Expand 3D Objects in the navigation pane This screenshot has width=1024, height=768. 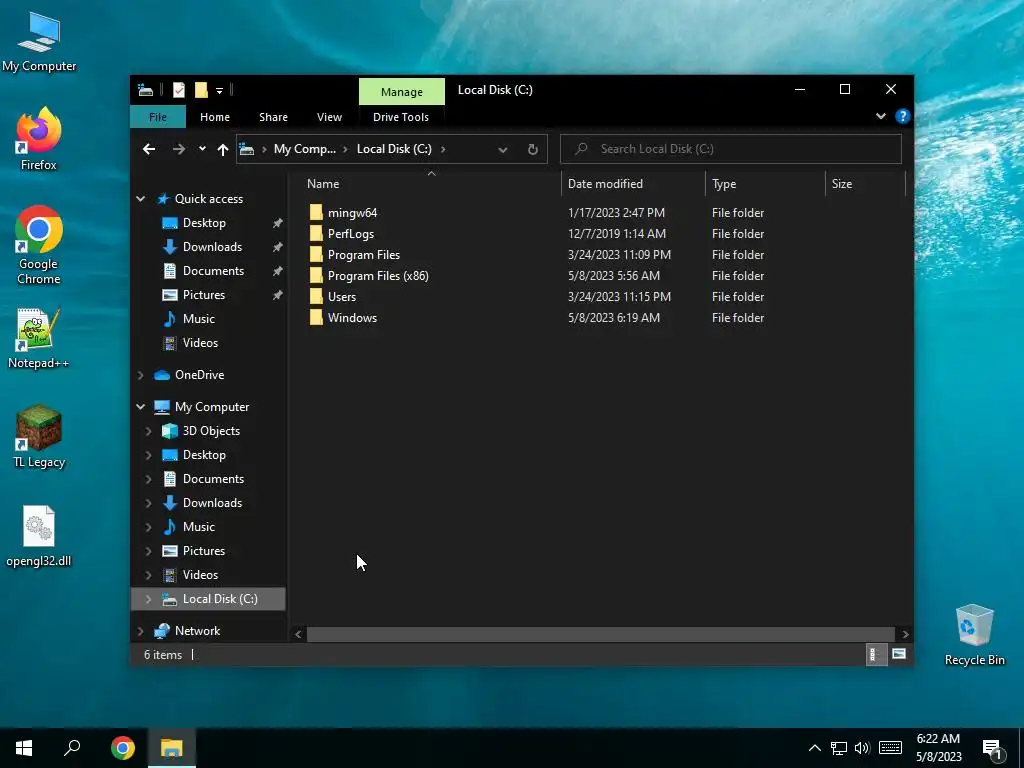pos(148,431)
